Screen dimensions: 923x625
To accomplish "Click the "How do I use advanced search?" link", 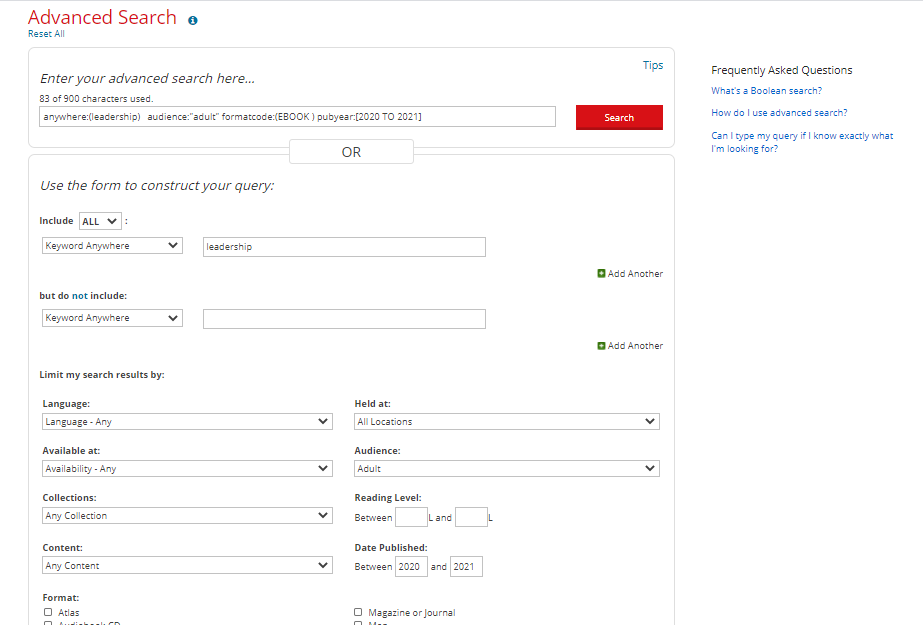I will (779, 113).
